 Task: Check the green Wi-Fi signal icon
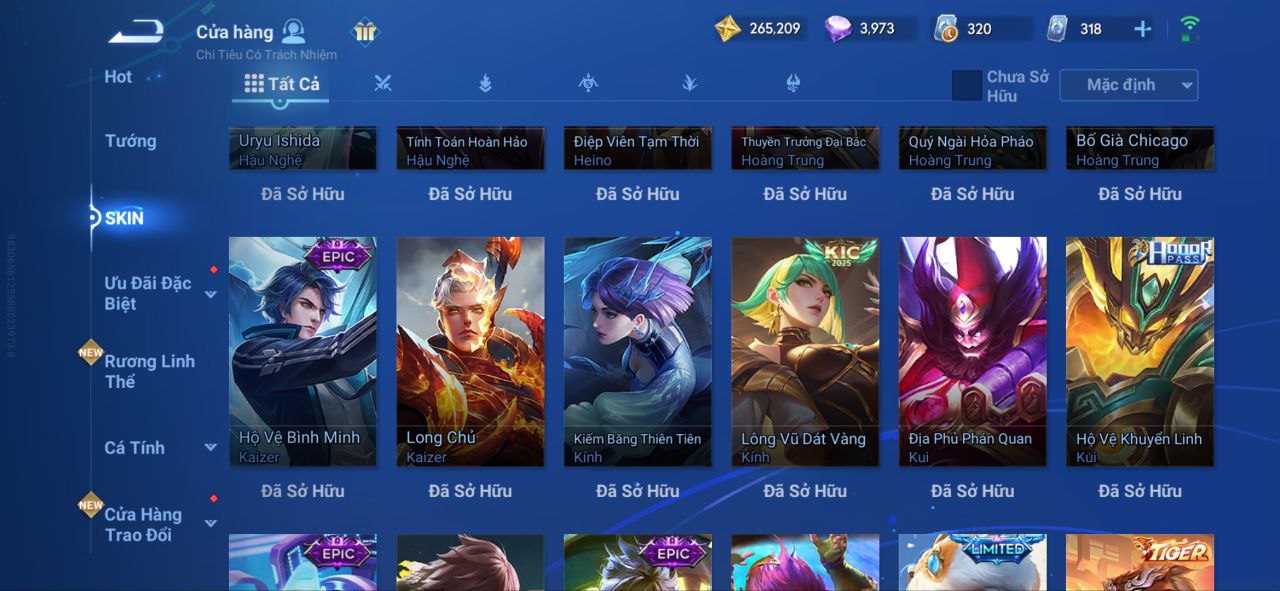(1189, 28)
